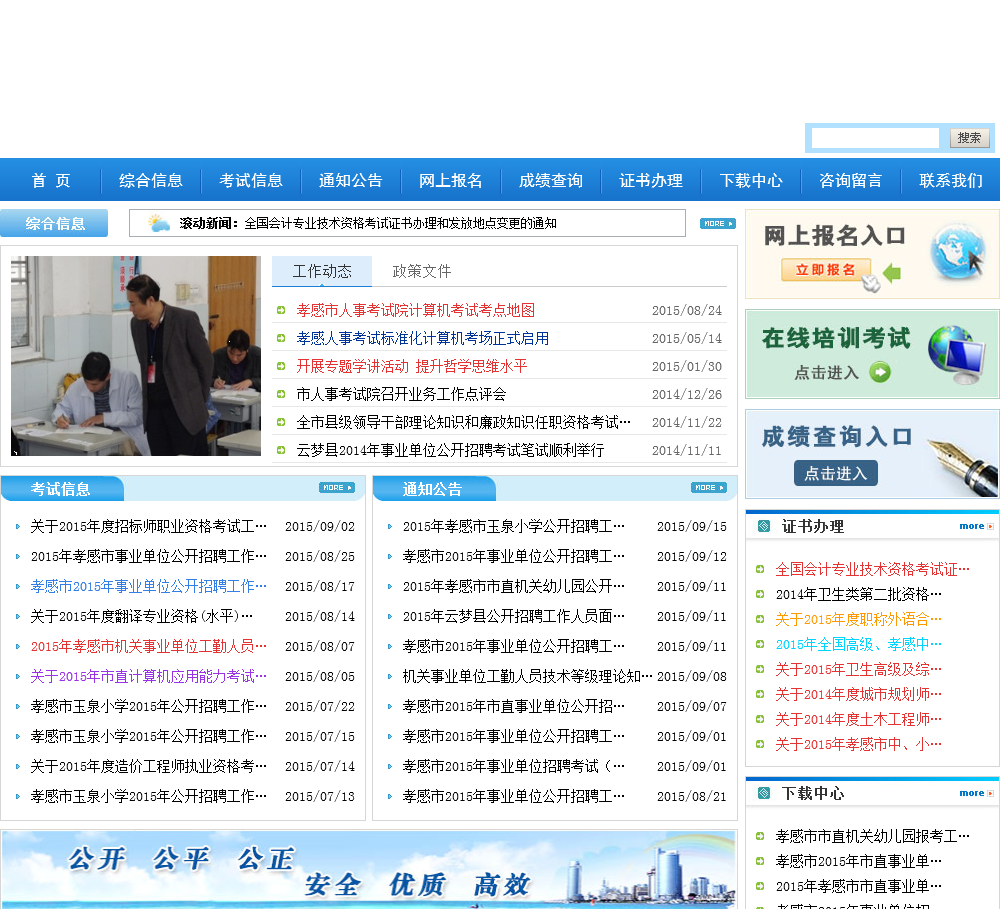The height and width of the screenshot is (909, 1000).
Task: Click the 证书办理 section header icon
Action: coord(764,526)
